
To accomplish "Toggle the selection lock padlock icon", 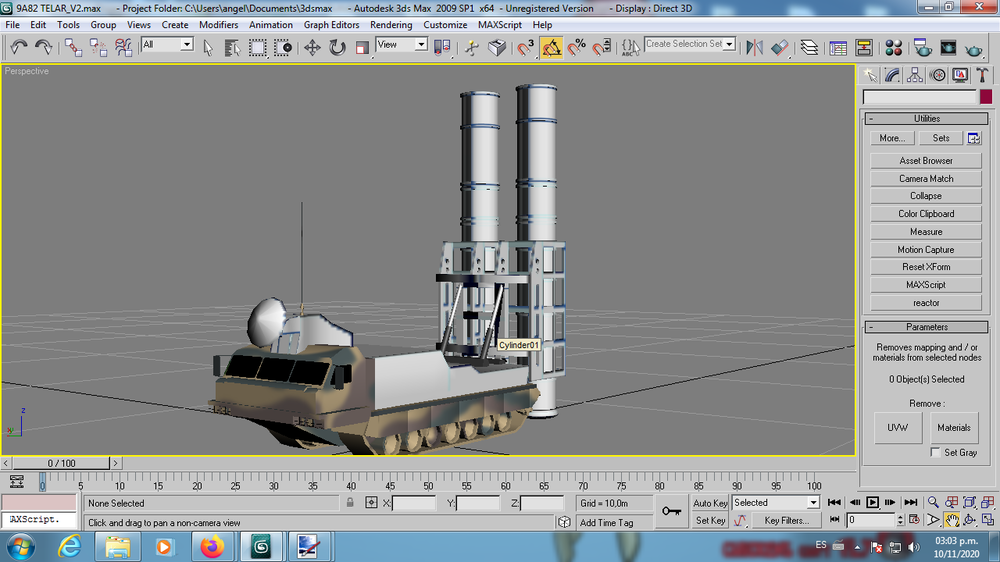I will point(349,503).
